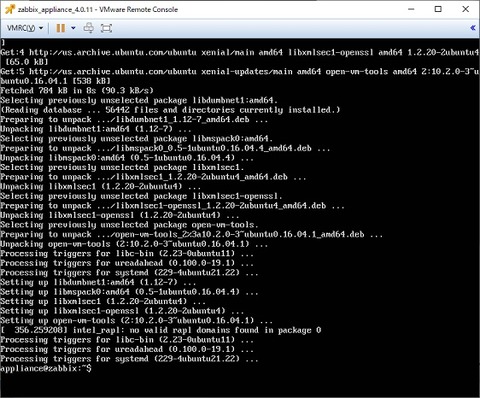Click the Unpacking open-vm-tools line
The height and width of the screenshot is (398, 480).
(x=134, y=244)
